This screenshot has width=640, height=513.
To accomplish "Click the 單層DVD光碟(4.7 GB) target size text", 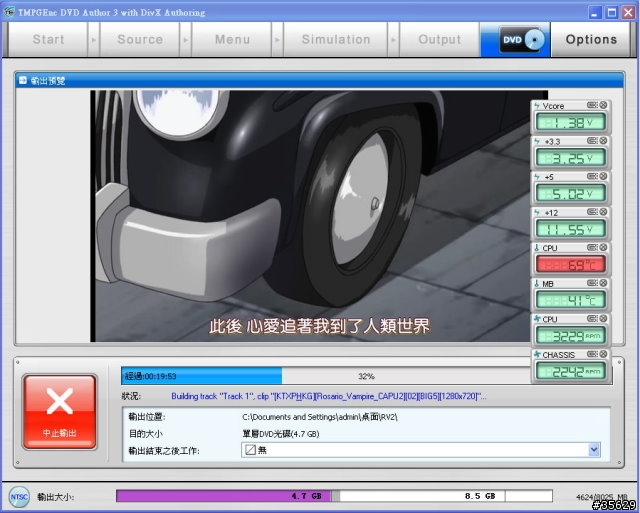I will click(280, 434).
